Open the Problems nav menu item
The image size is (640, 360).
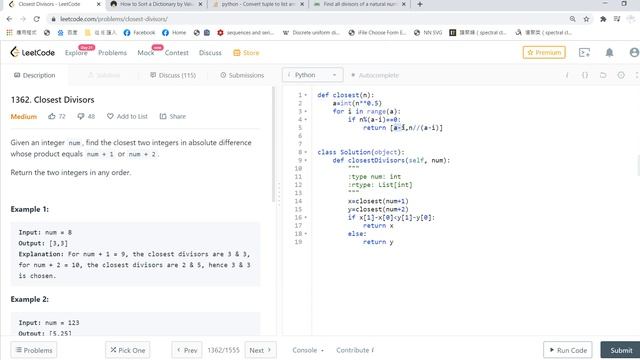pyautogui.click(x=112, y=53)
